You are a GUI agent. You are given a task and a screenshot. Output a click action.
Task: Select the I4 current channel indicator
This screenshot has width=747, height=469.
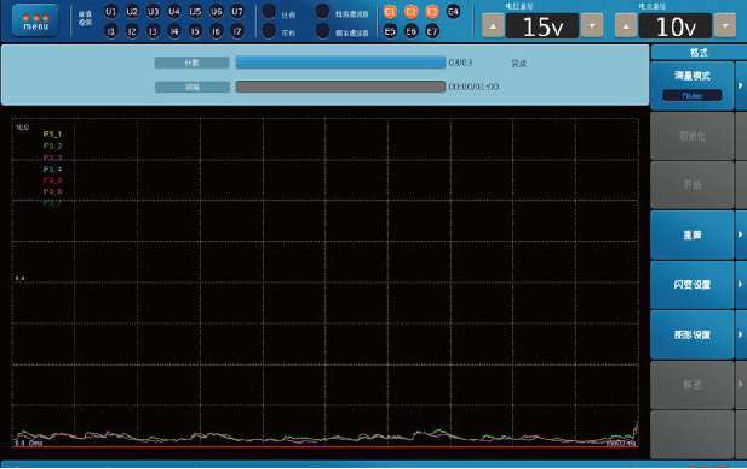tap(174, 32)
